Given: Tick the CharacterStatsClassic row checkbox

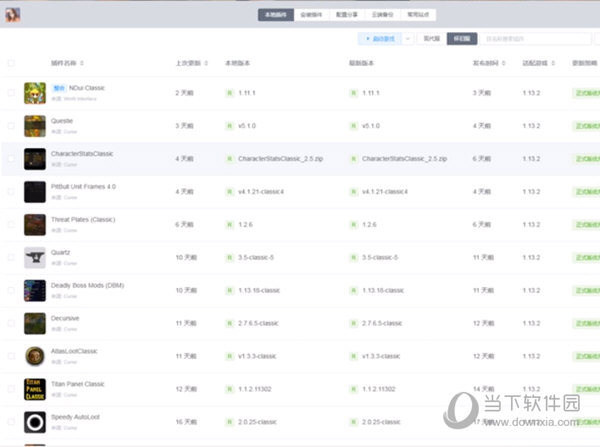Looking at the screenshot, I should click(x=11, y=159).
